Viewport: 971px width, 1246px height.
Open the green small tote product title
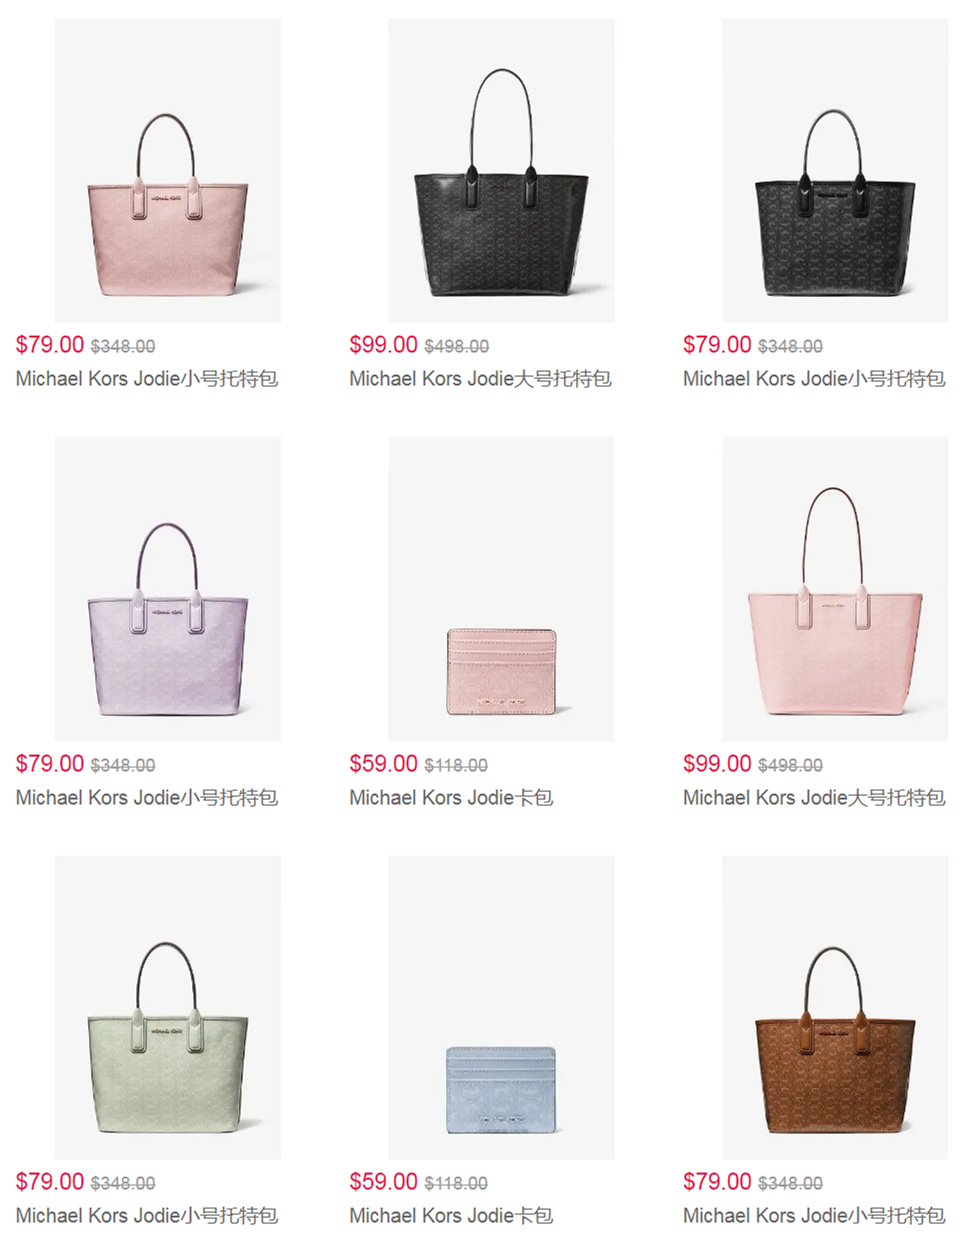click(x=147, y=1216)
